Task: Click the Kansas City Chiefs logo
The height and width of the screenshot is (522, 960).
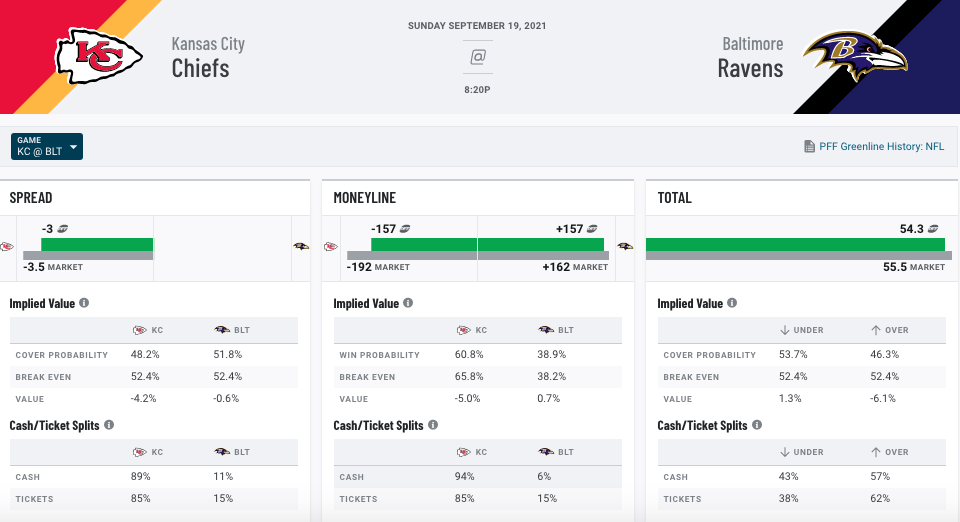Action: [x=99, y=56]
